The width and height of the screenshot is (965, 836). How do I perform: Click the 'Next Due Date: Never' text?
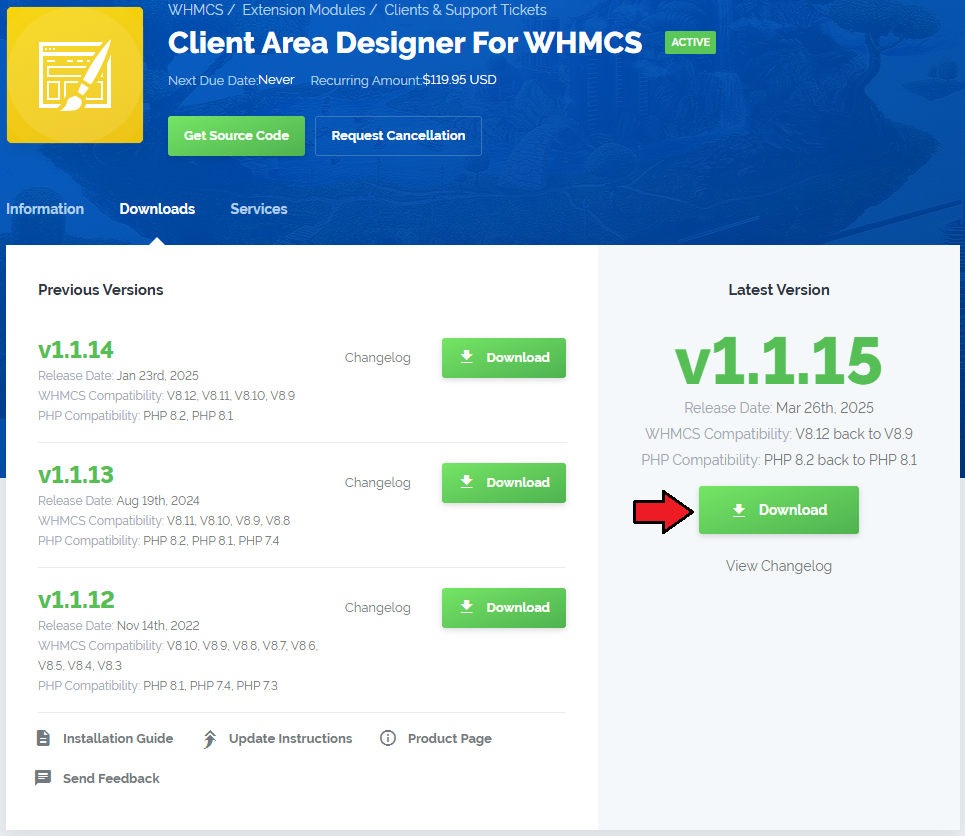tap(231, 81)
